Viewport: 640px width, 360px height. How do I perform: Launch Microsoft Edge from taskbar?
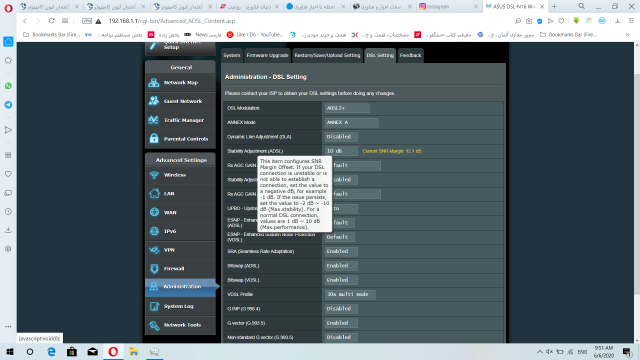tap(51, 351)
